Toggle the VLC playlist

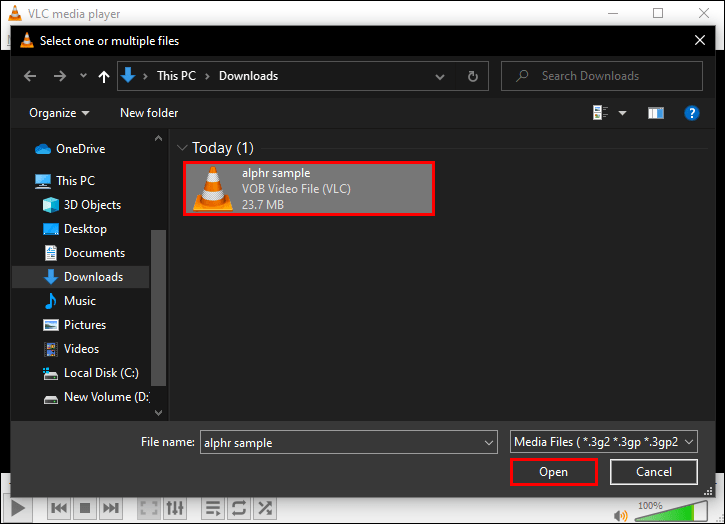coord(213,508)
